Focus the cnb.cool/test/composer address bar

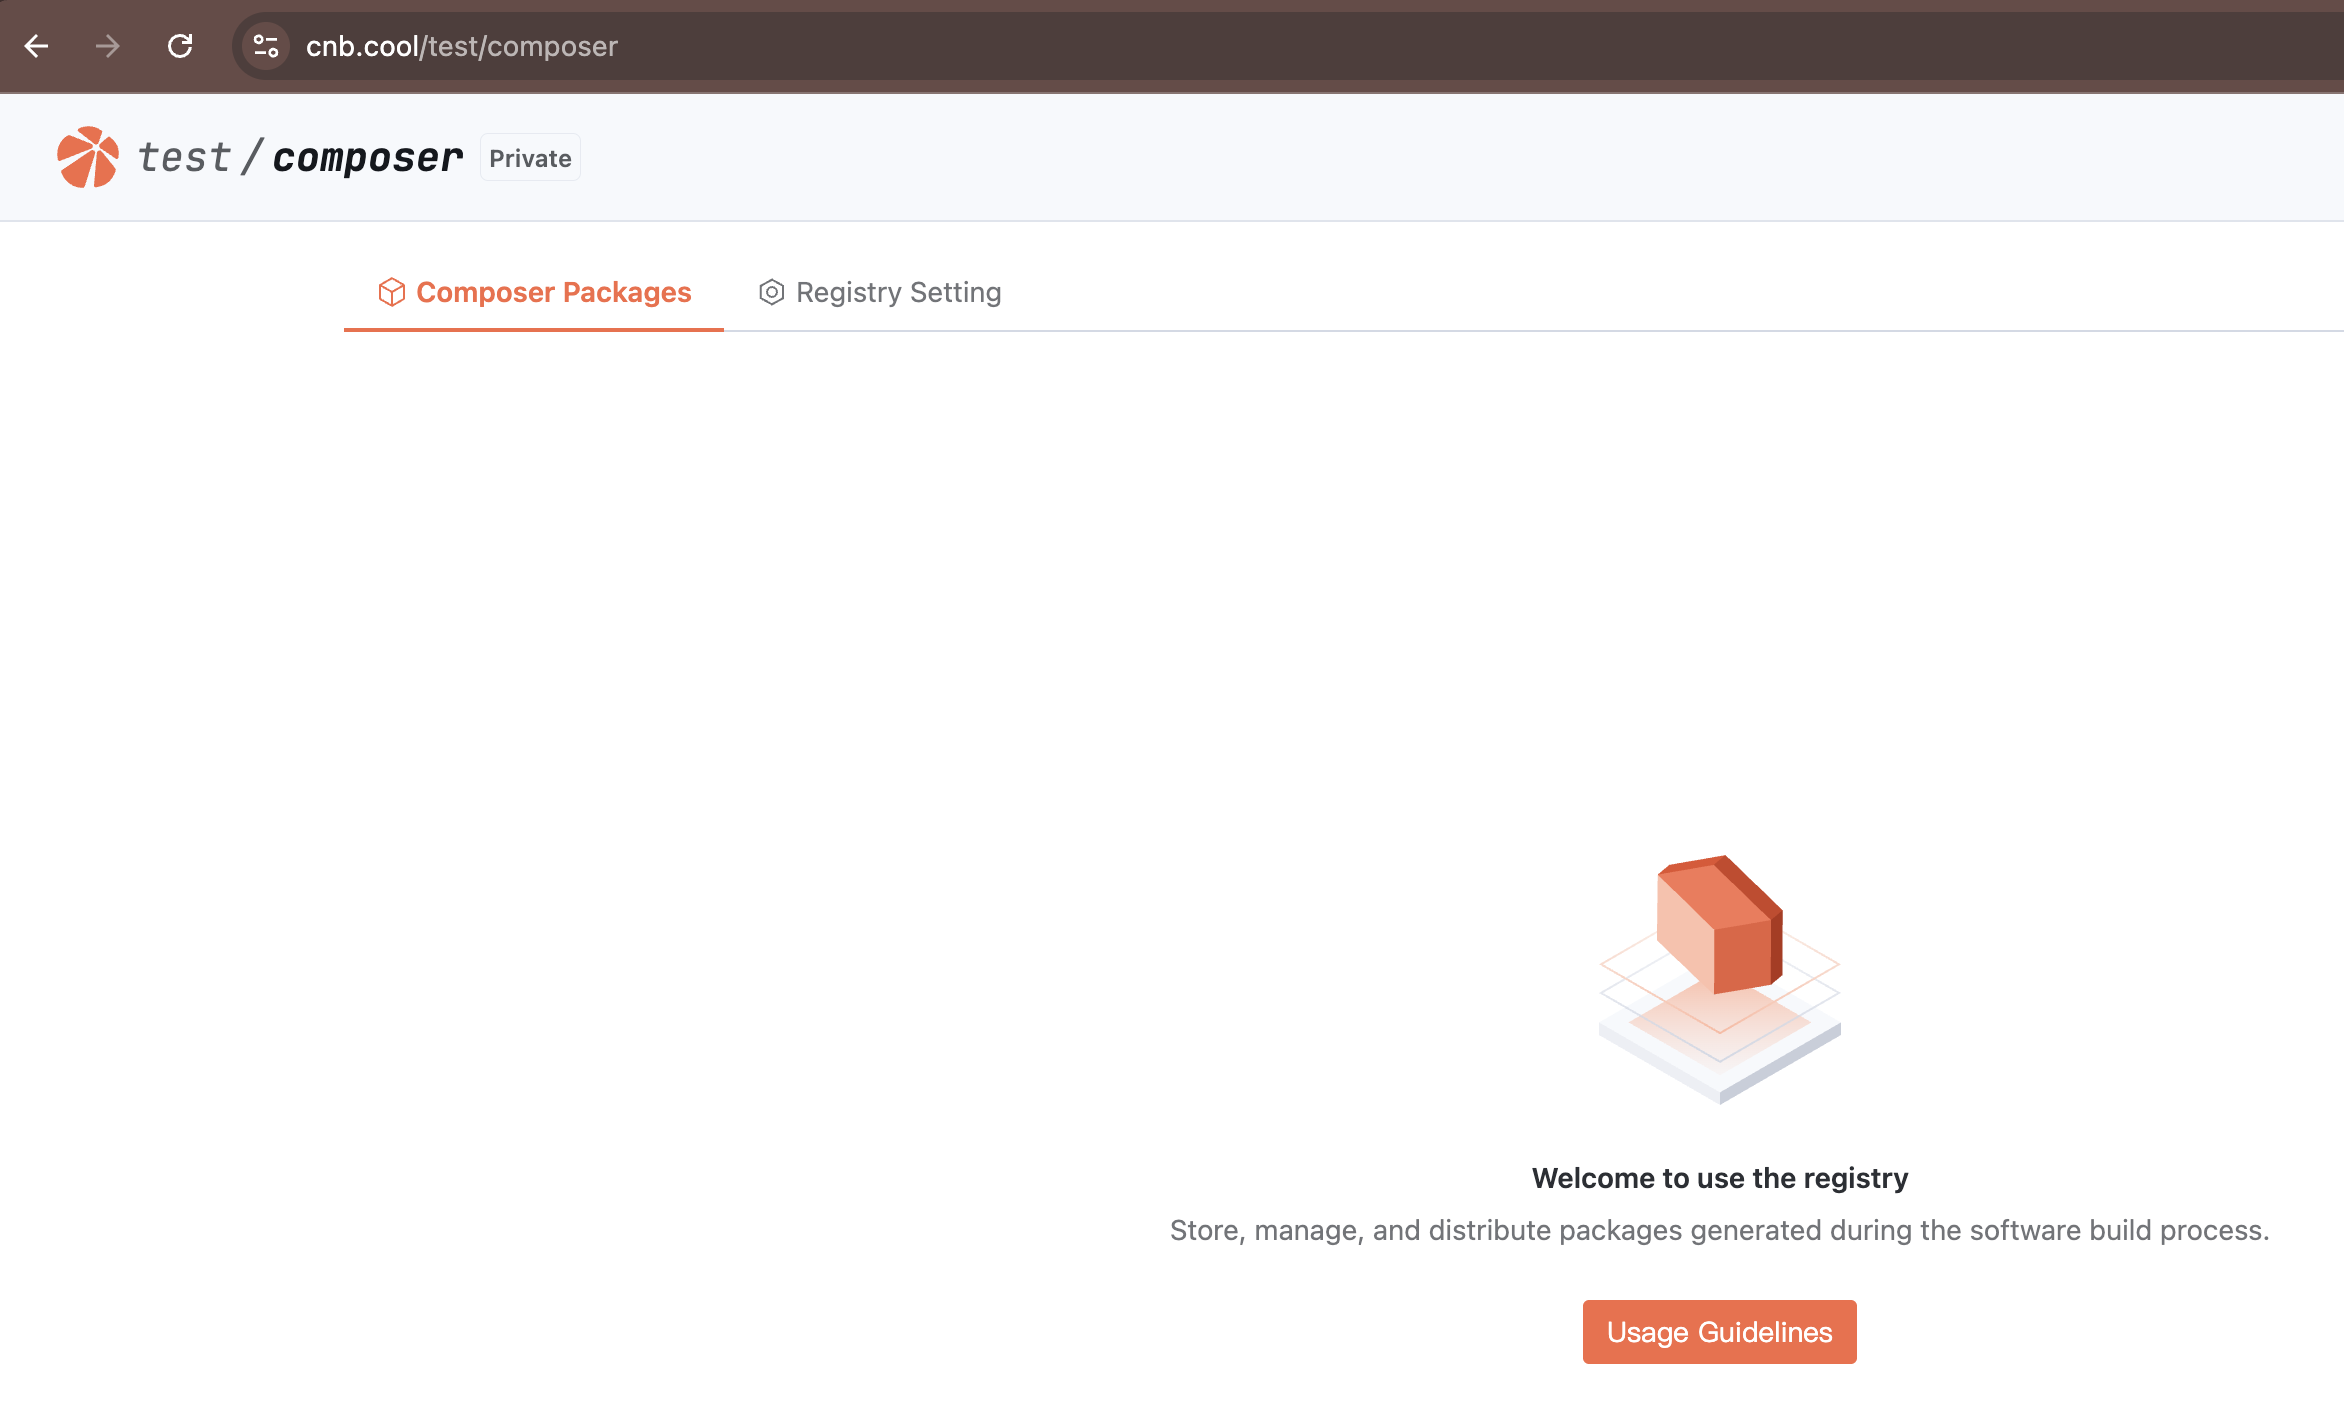pos(1200,46)
